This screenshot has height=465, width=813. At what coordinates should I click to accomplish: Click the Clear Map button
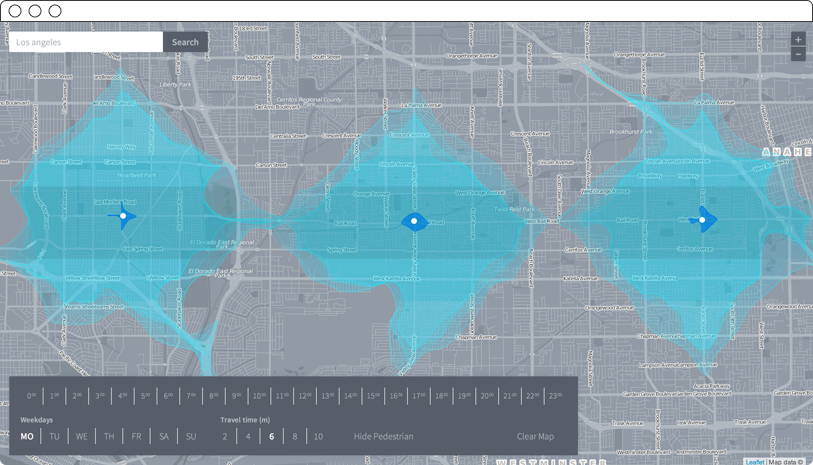535,437
